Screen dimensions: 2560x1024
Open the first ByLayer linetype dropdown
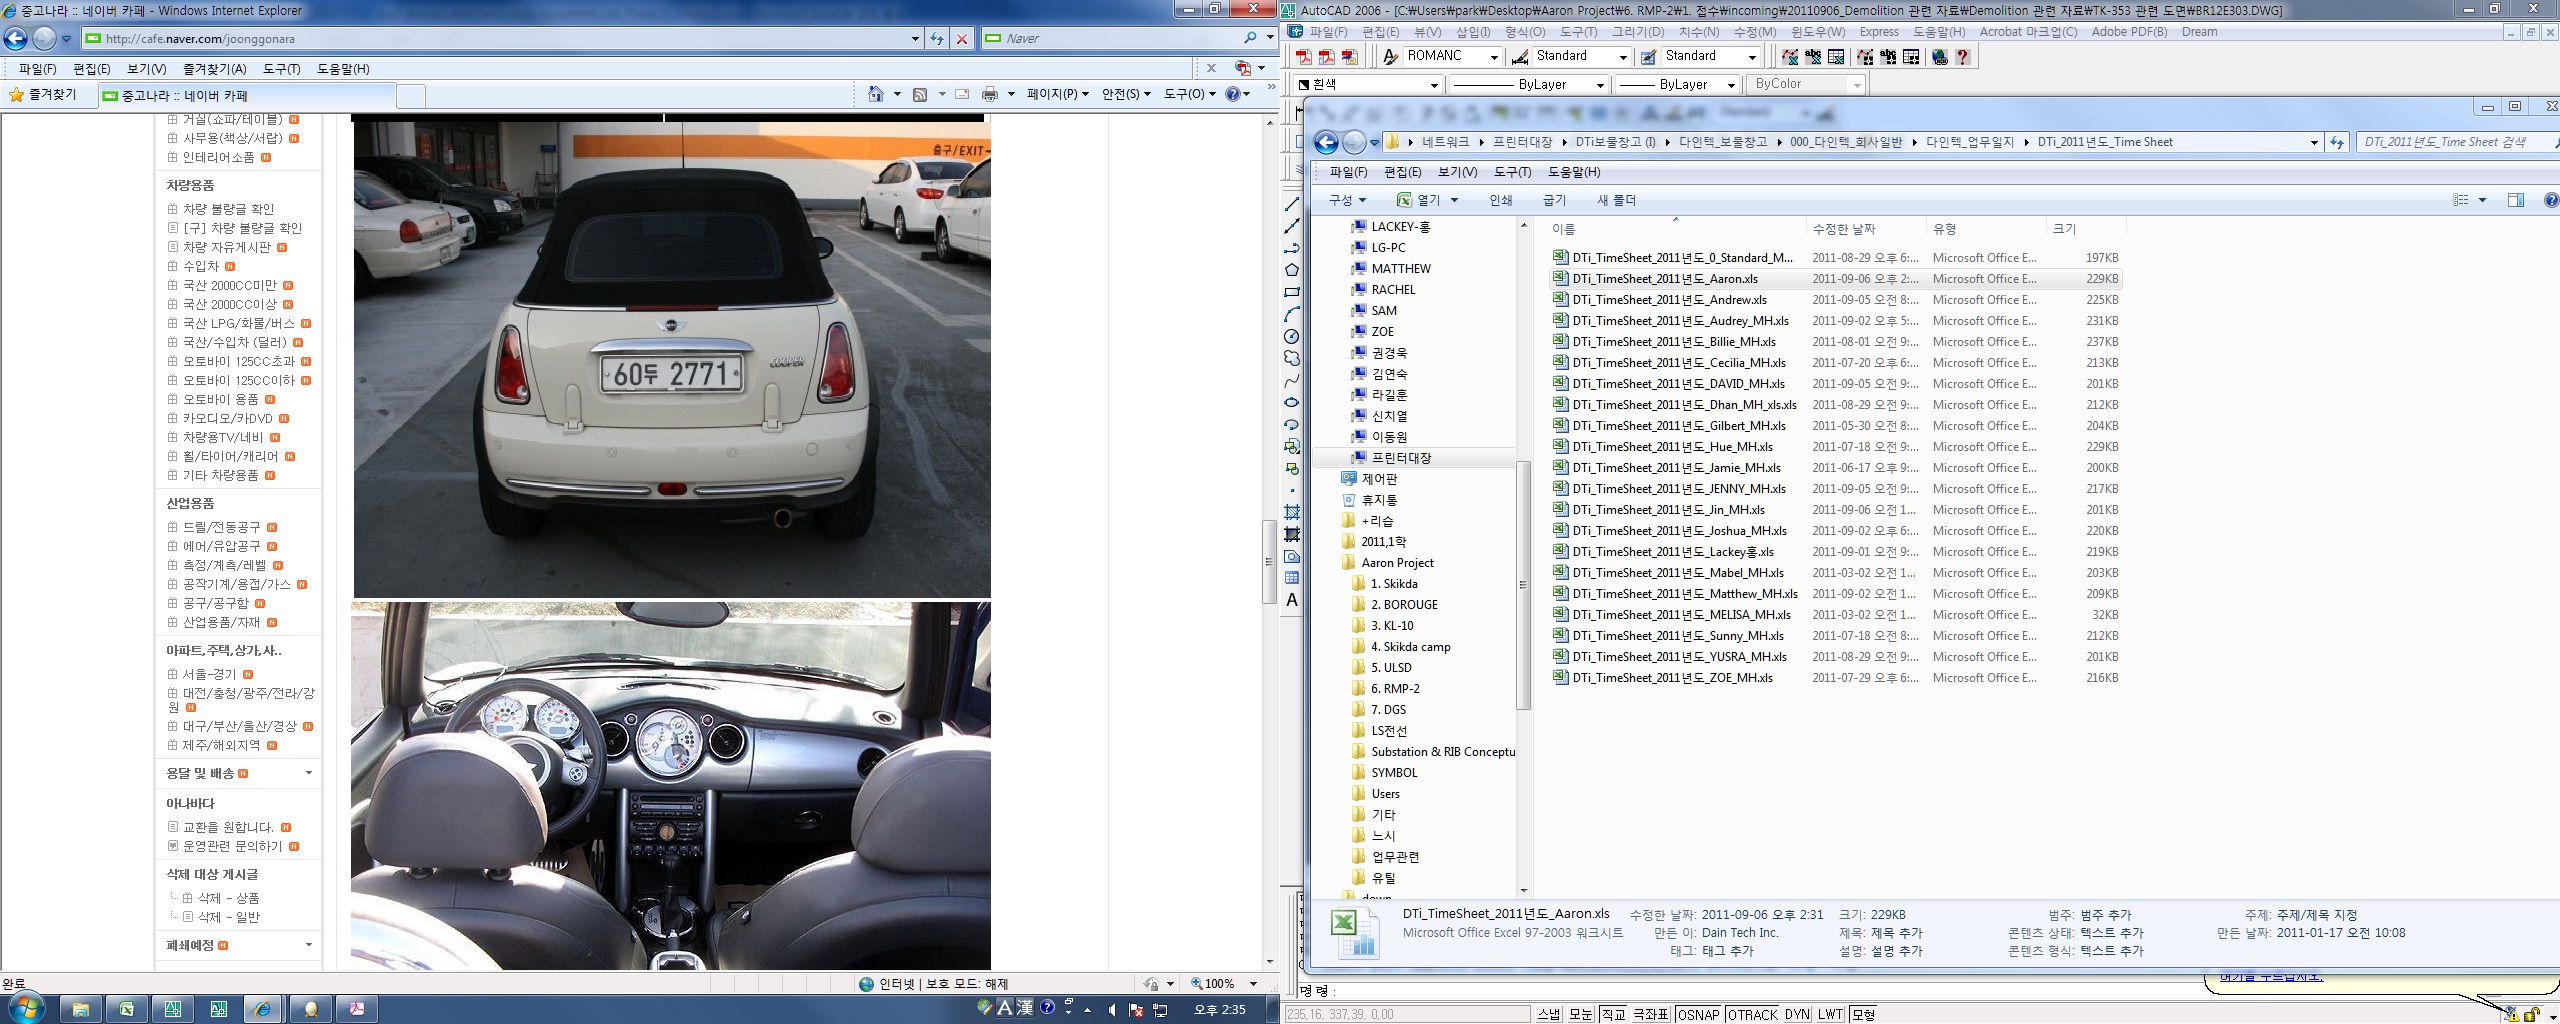tap(1599, 85)
